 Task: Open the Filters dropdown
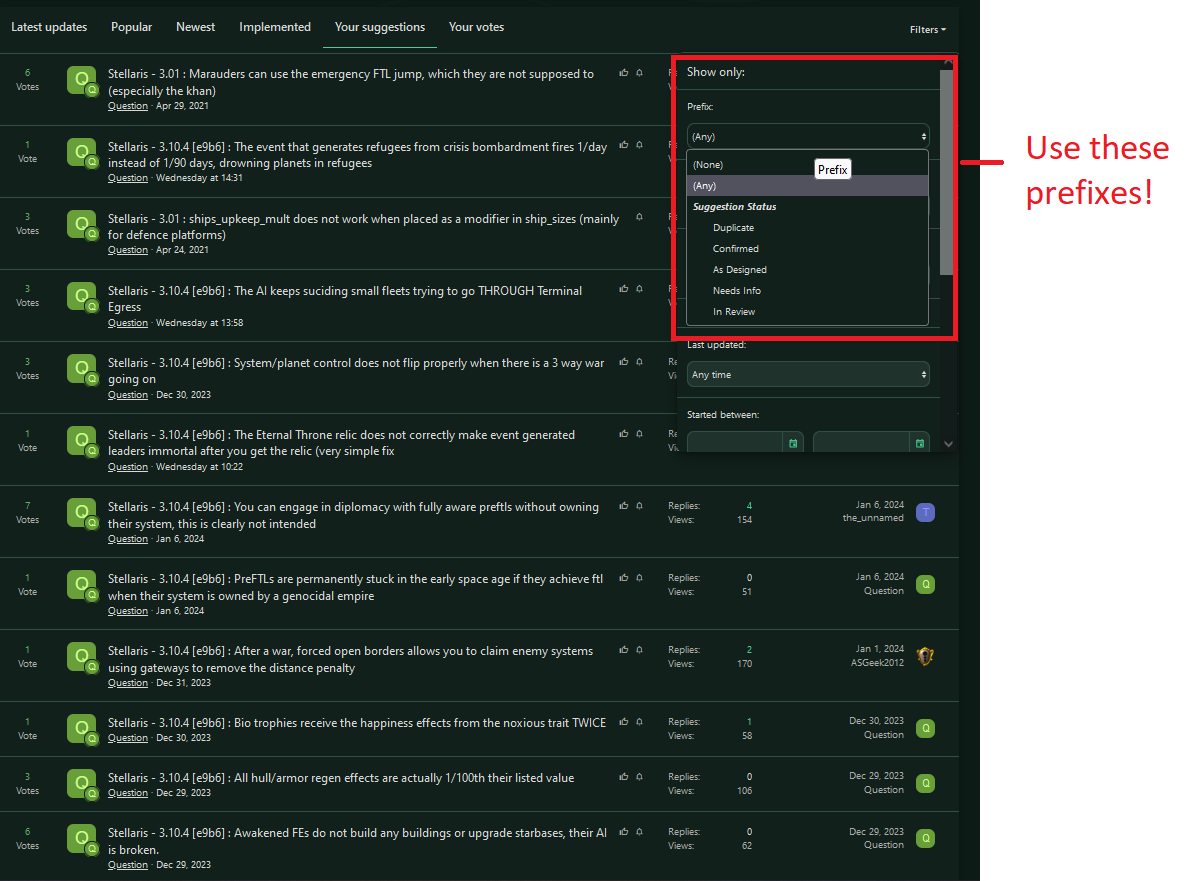pos(928,30)
